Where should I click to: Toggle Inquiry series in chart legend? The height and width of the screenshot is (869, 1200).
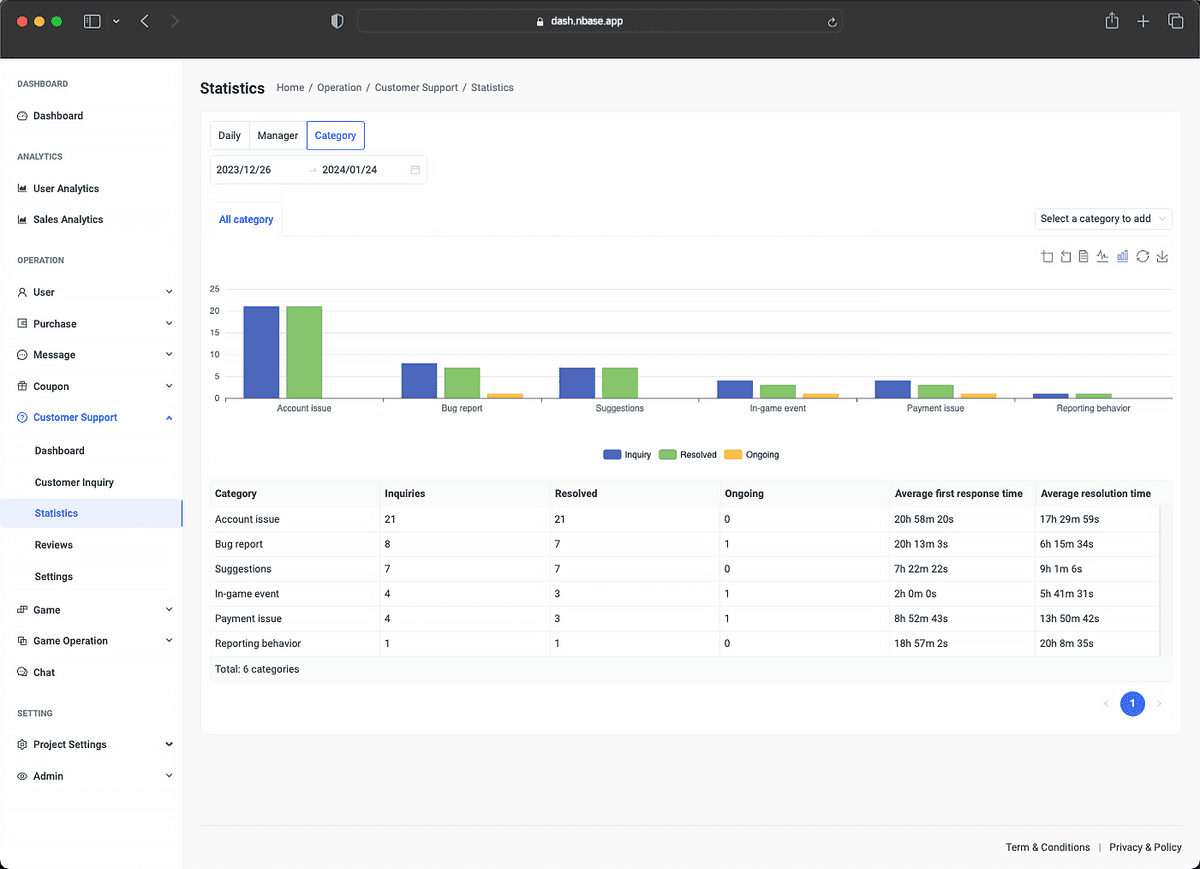pos(627,455)
